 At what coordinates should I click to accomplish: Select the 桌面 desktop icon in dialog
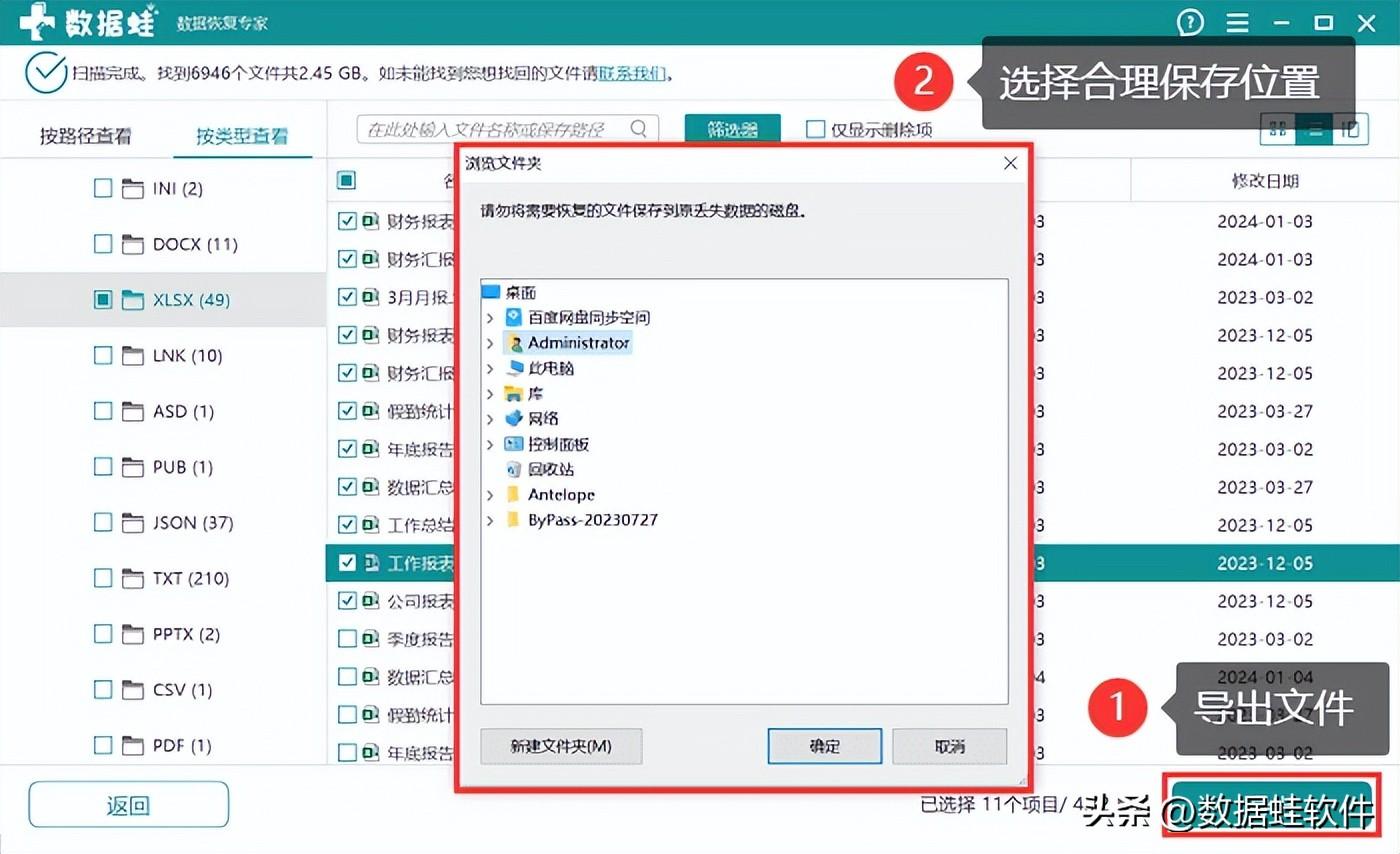pyautogui.click(x=490, y=292)
